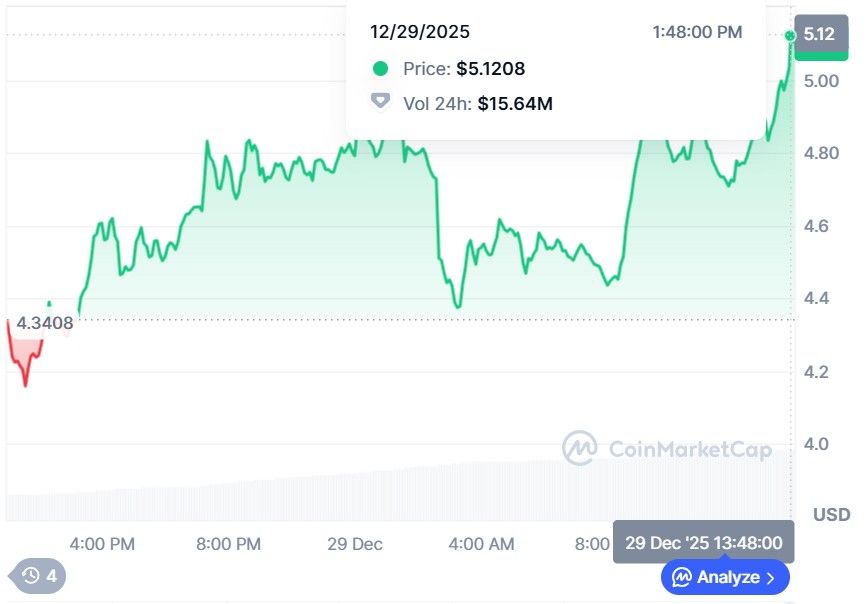This screenshot has width=868, height=604.
Task: Click the Vol 24h shield icon
Action: pyautogui.click(x=380, y=102)
